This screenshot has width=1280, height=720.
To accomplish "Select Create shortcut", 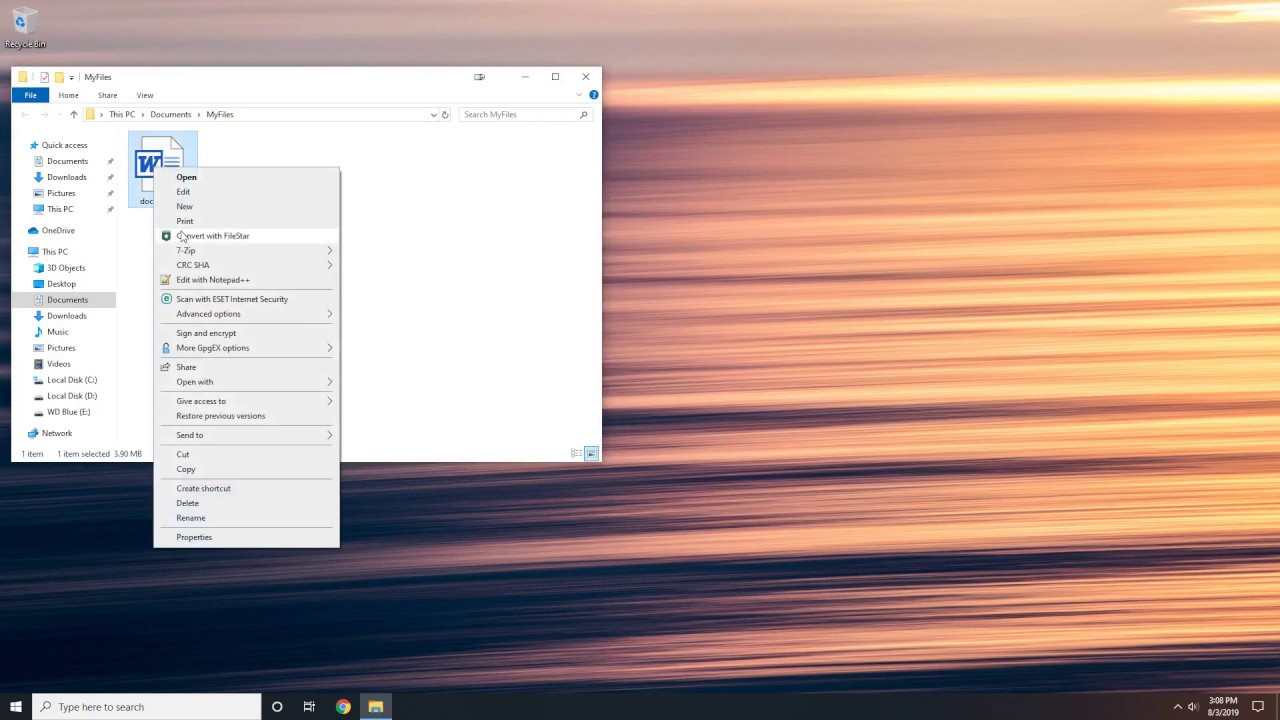I will tap(246, 488).
